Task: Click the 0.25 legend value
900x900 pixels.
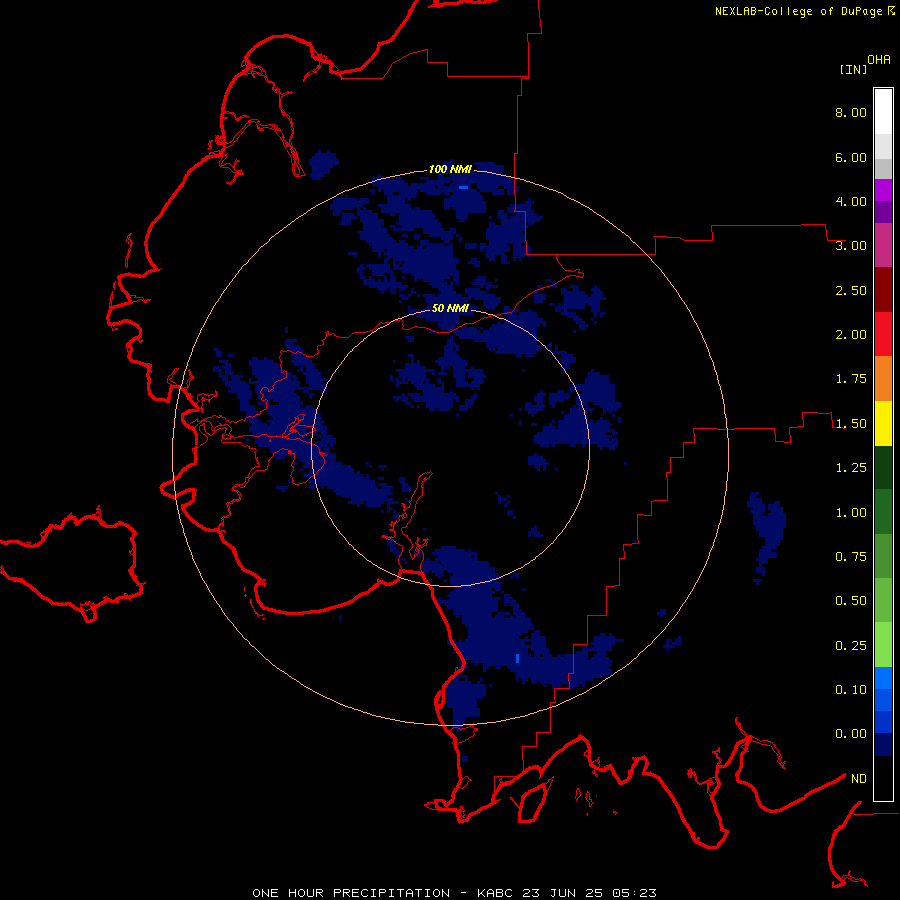Action: coord(851,646)
